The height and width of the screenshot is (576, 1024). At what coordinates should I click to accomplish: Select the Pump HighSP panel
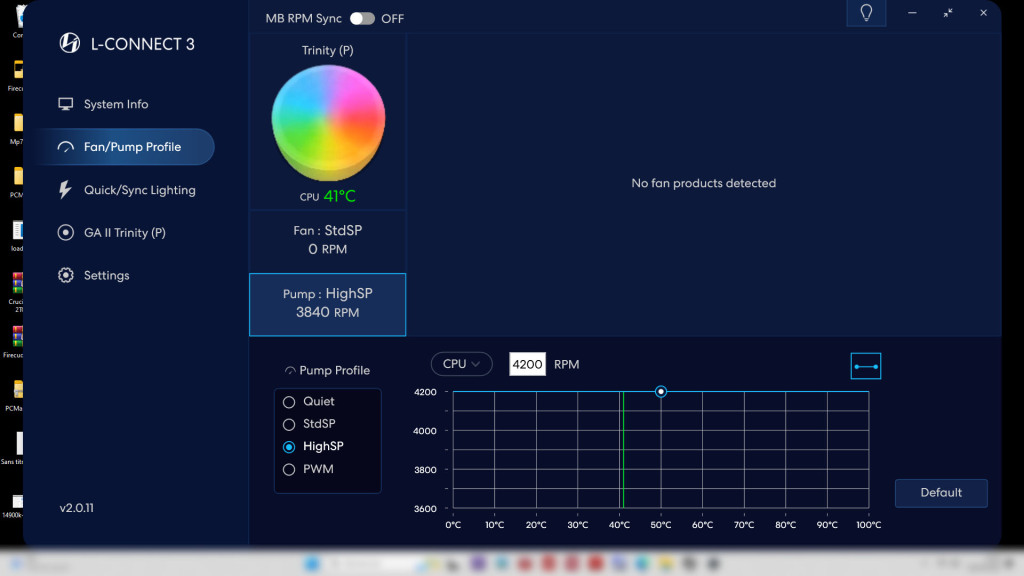coord(327,304)
